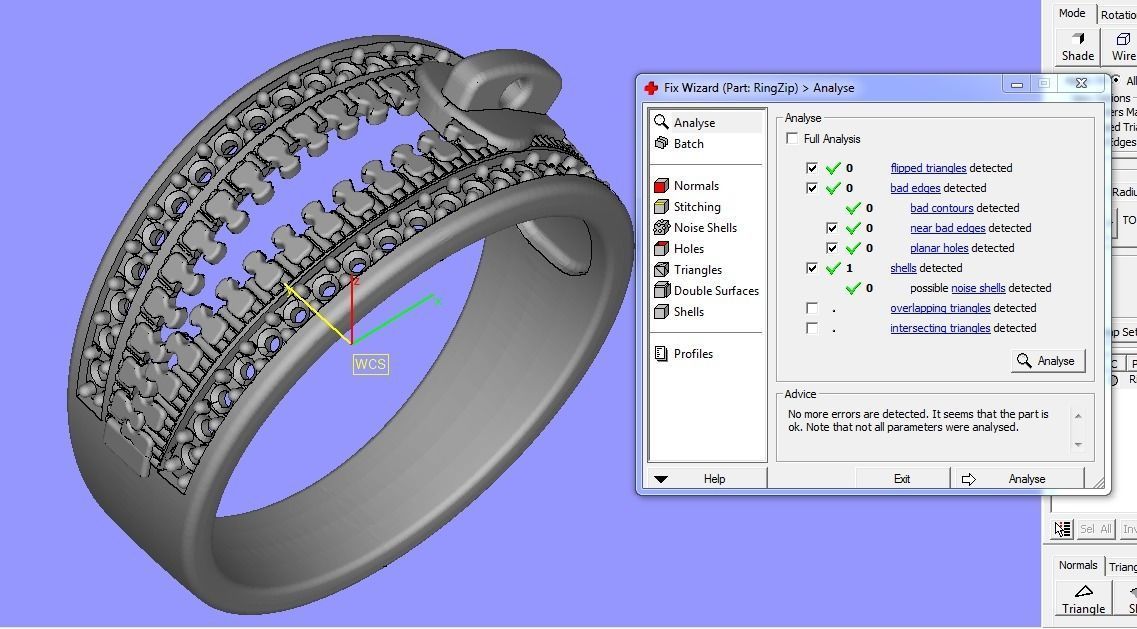Follow the noise shells link

pyautogui.click(x=978, y=288)
